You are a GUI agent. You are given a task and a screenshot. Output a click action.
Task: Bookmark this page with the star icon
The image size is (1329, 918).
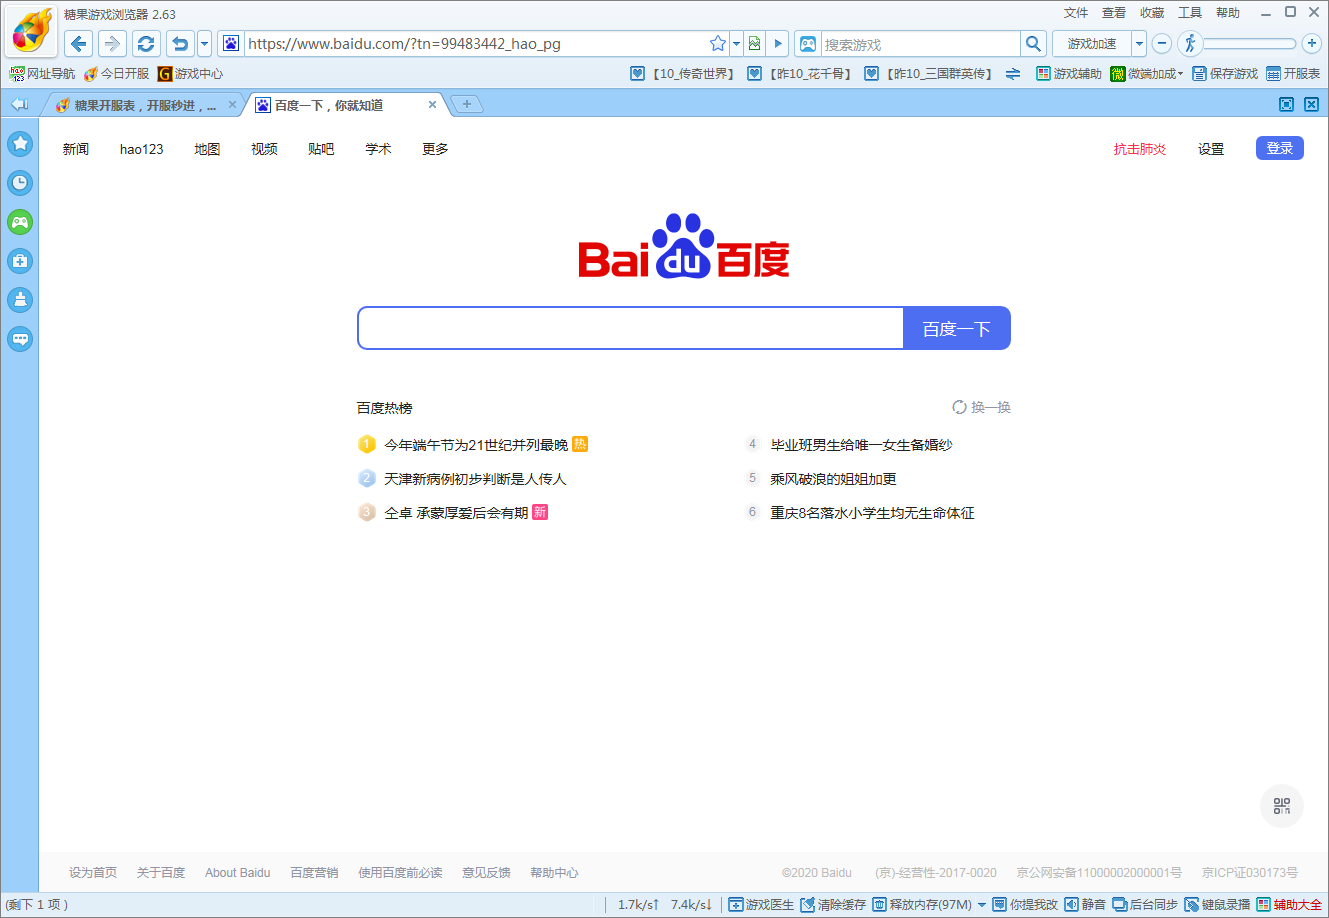point(718,44)
